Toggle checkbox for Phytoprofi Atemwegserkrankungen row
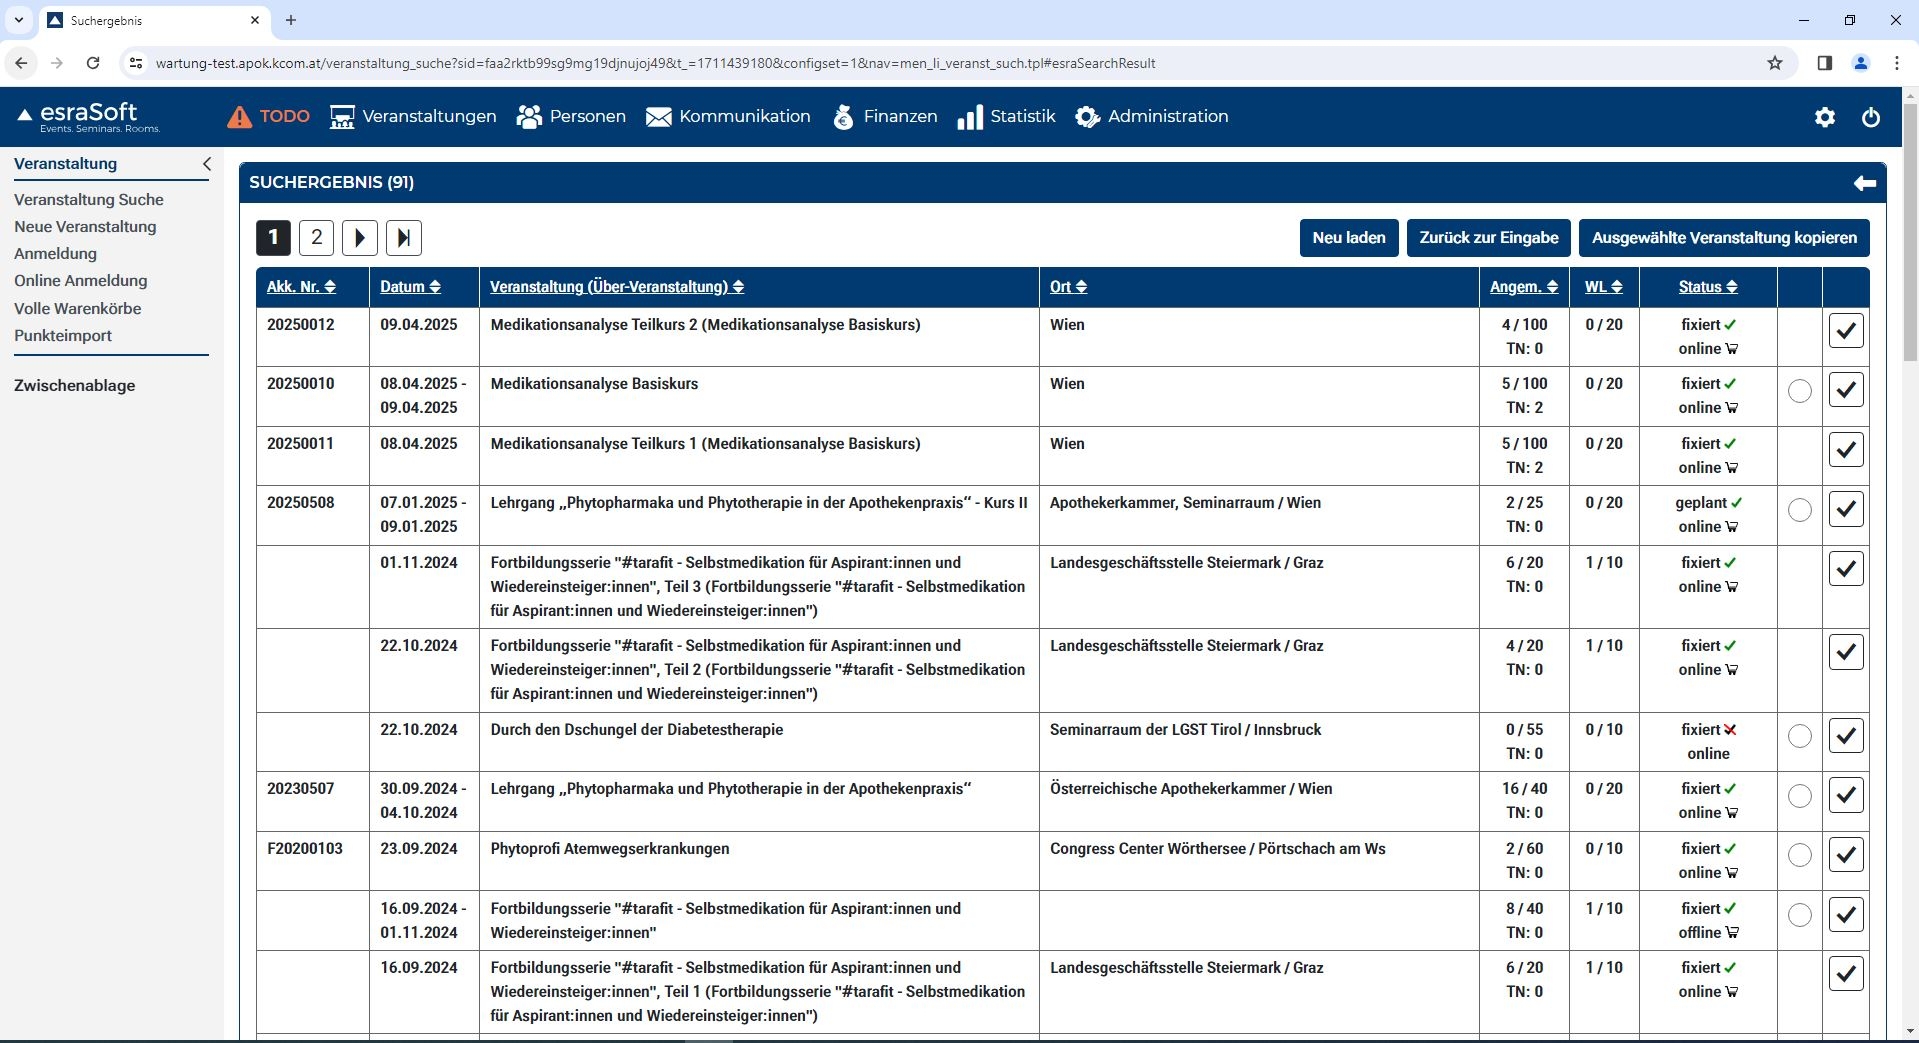The width and height of the screenshot is (1919, 1043). [1846, 855]
